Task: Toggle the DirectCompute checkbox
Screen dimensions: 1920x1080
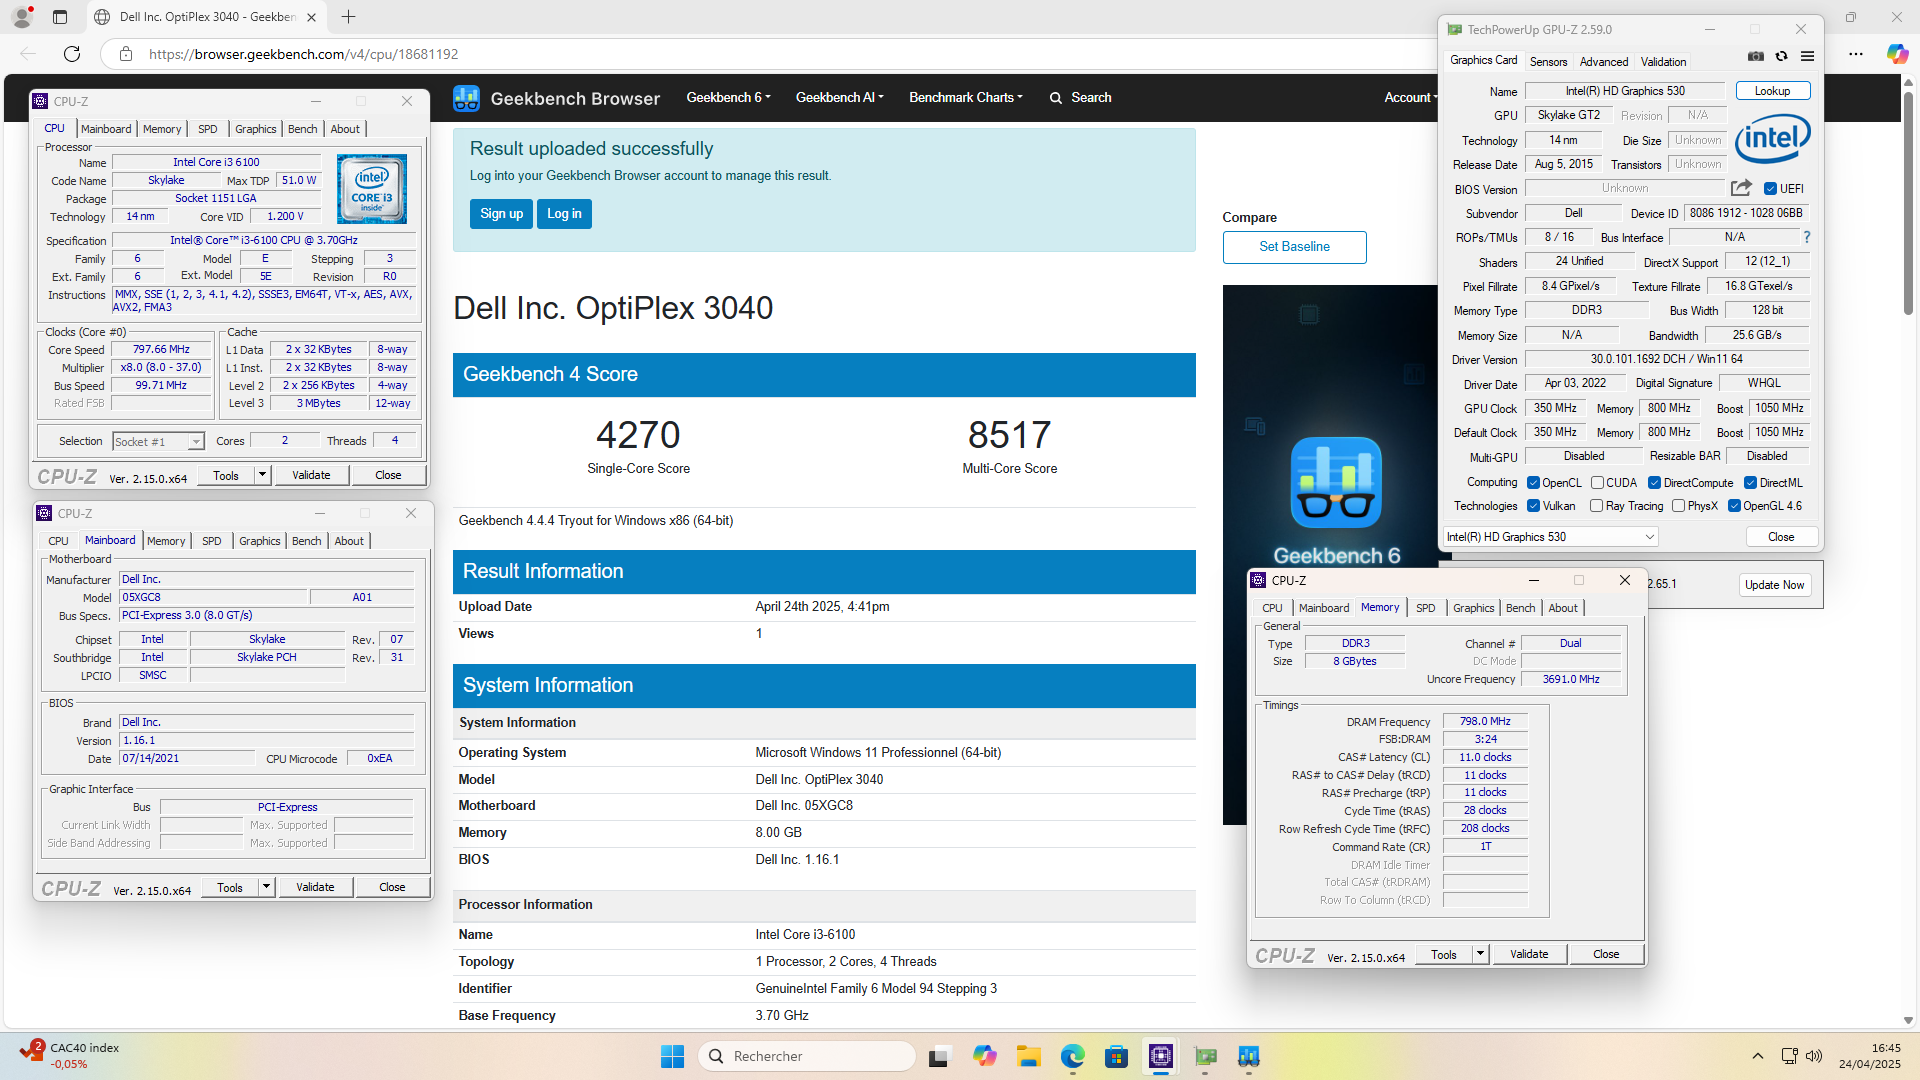Action: [1655, 483]
